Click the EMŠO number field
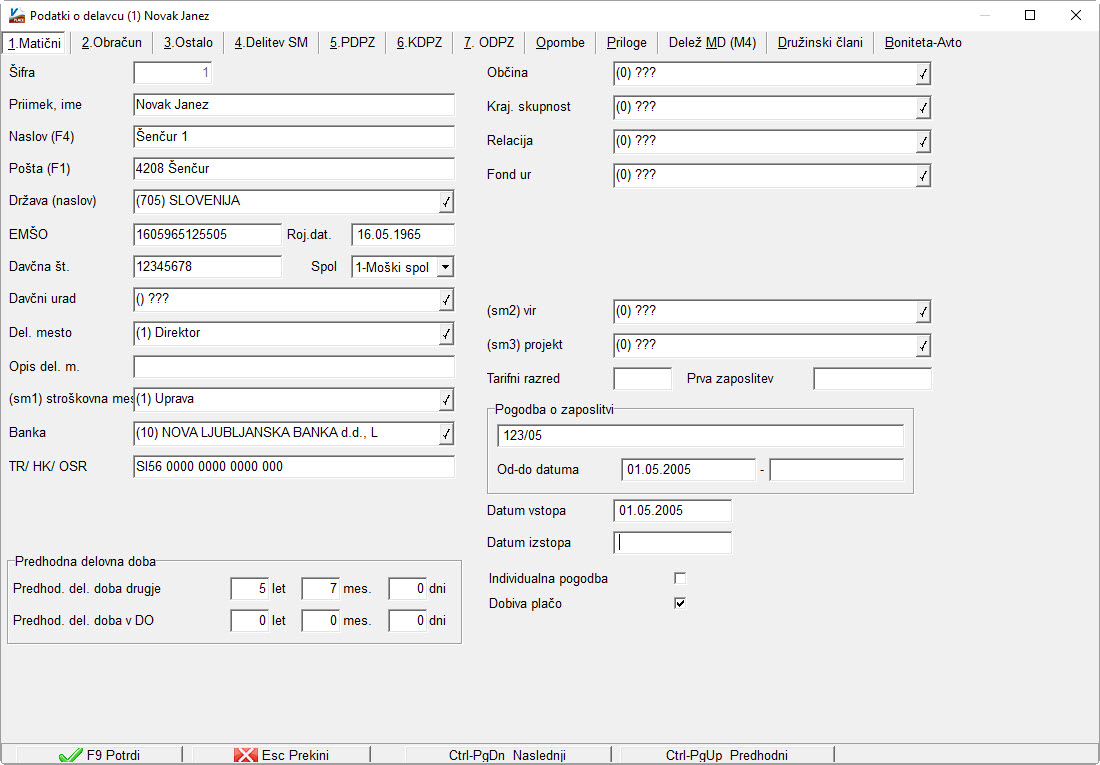This screenshot has height=765, width=1100. [208, 235]
